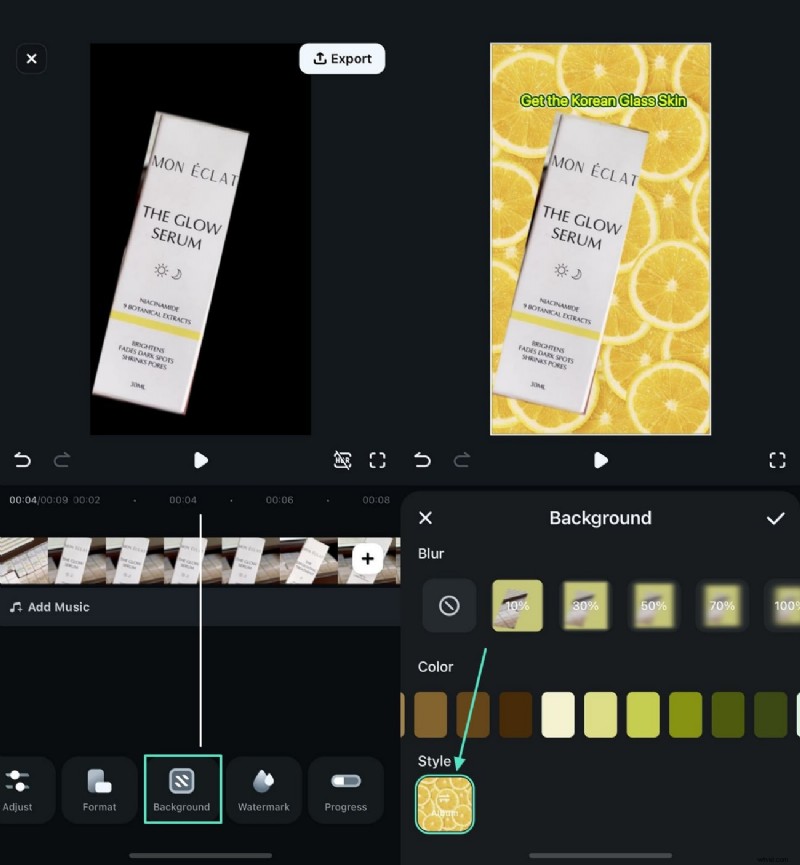Tap the Redo icon above the timeline
Screen dimensions: 800x865
pos(62,460)
